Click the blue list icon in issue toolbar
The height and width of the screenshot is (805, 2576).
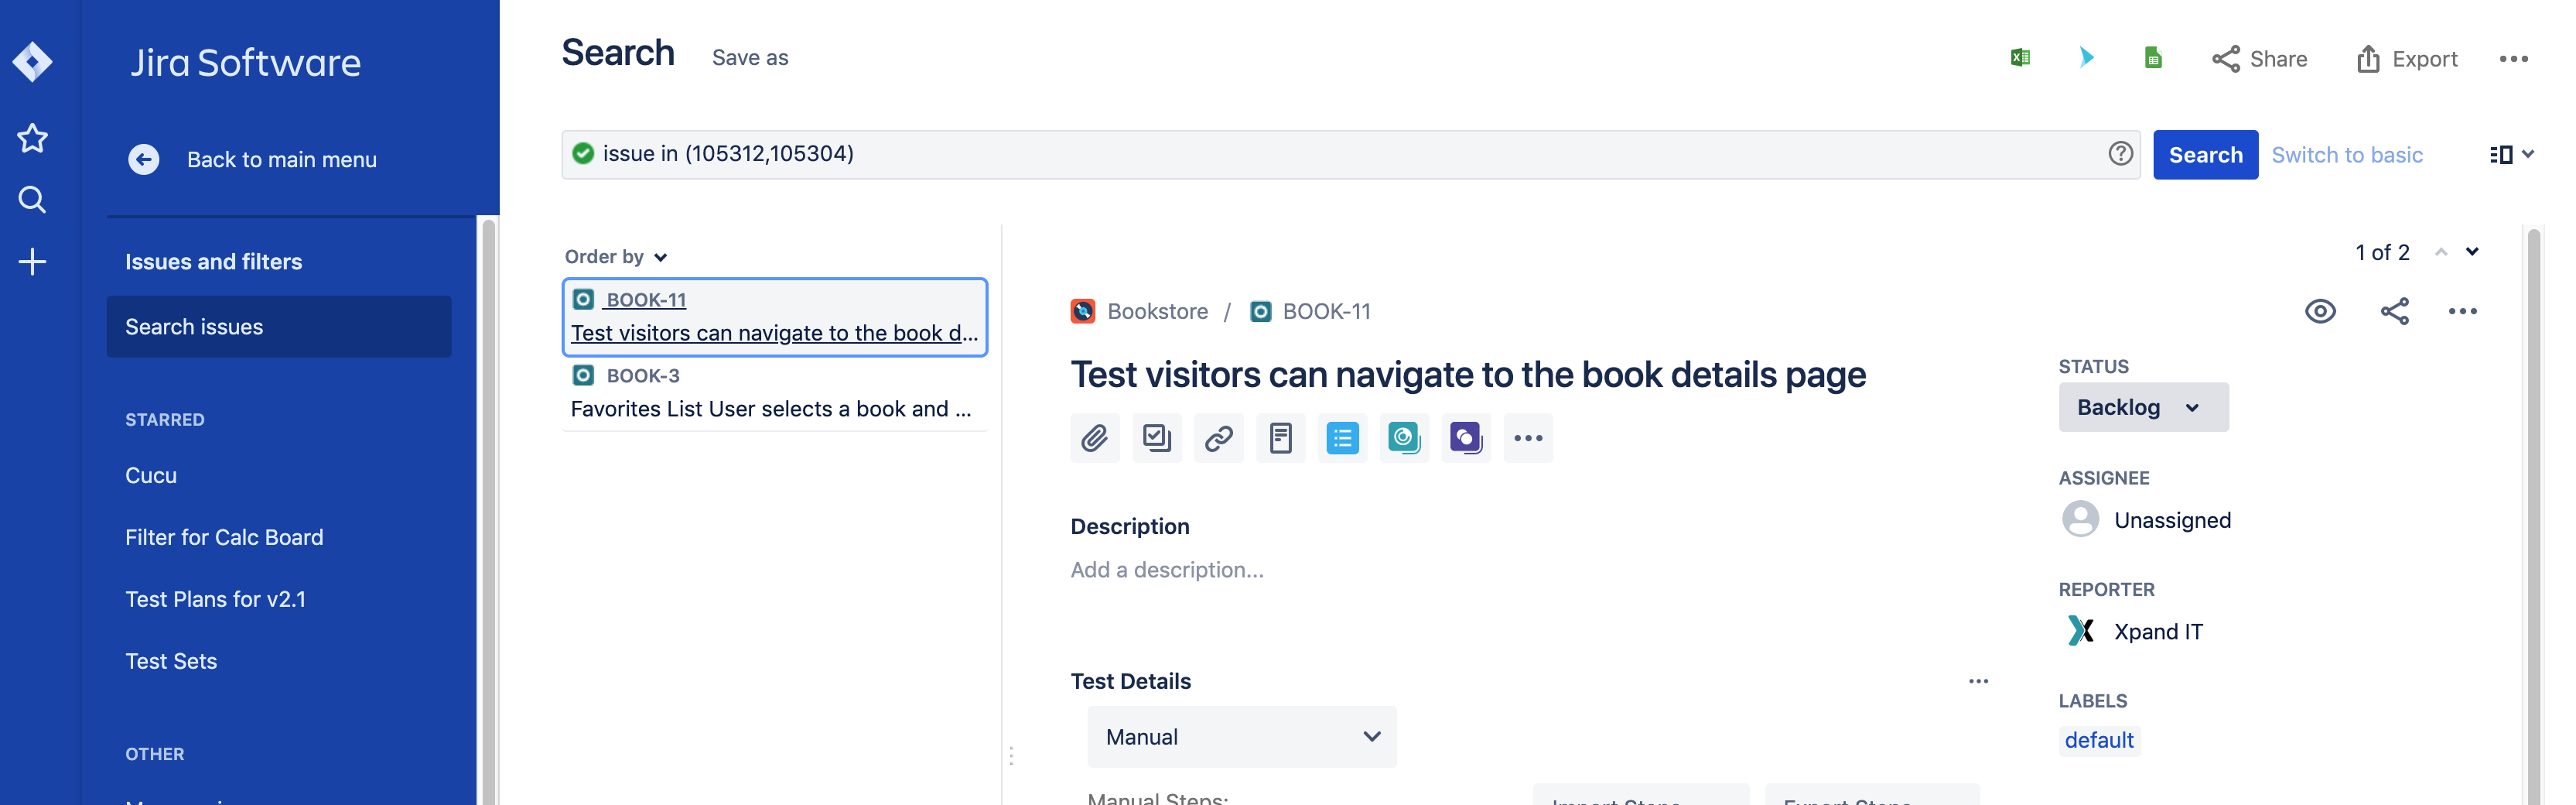point(1342,438)
